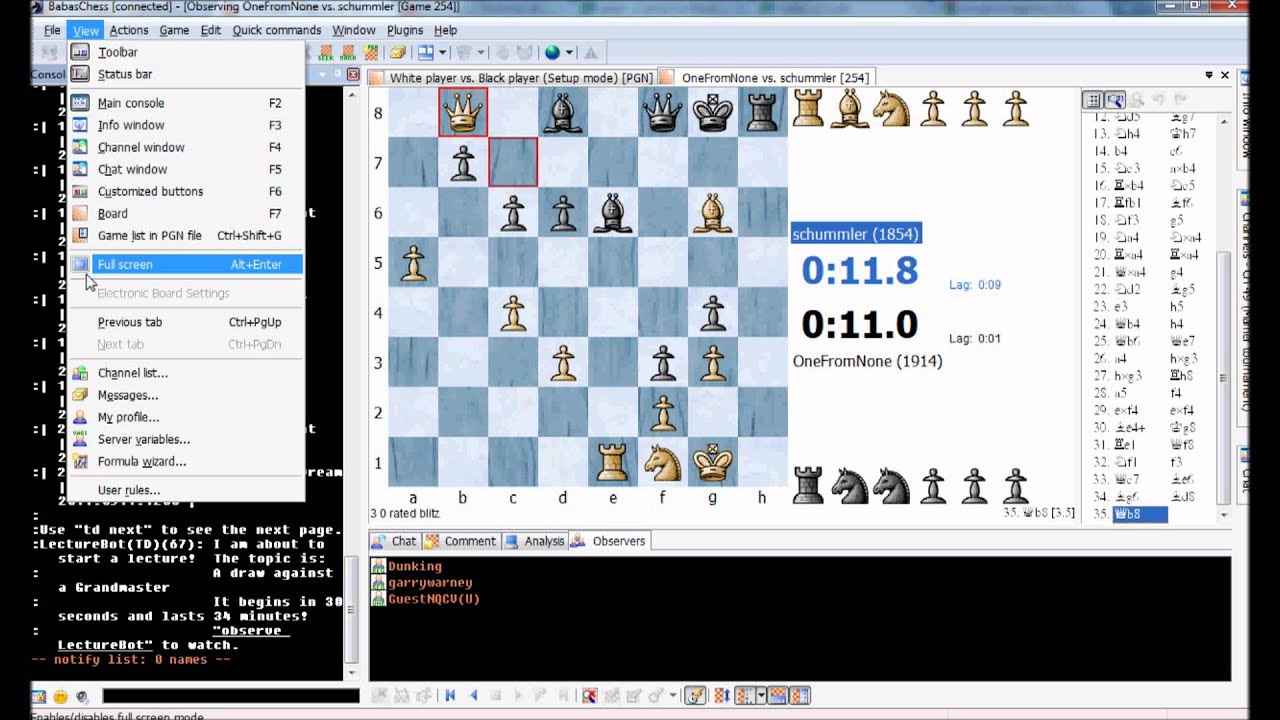Click the leftmost icon below the console

point(39,697)
